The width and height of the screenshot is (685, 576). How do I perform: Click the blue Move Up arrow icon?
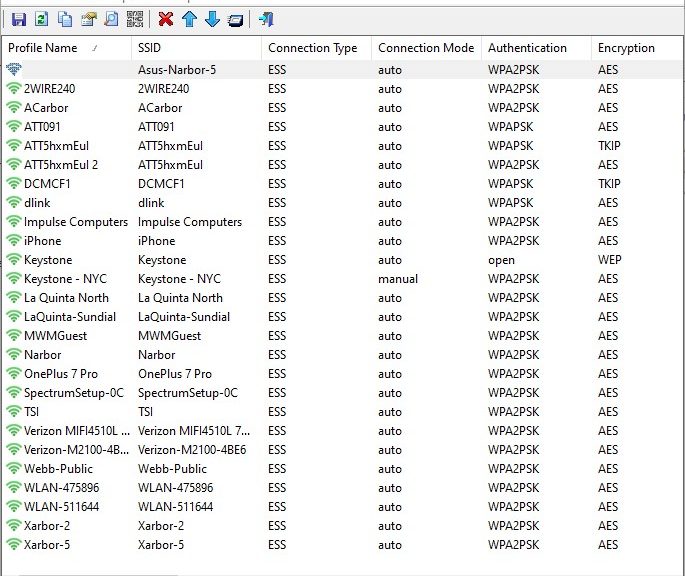click(189, 19)
